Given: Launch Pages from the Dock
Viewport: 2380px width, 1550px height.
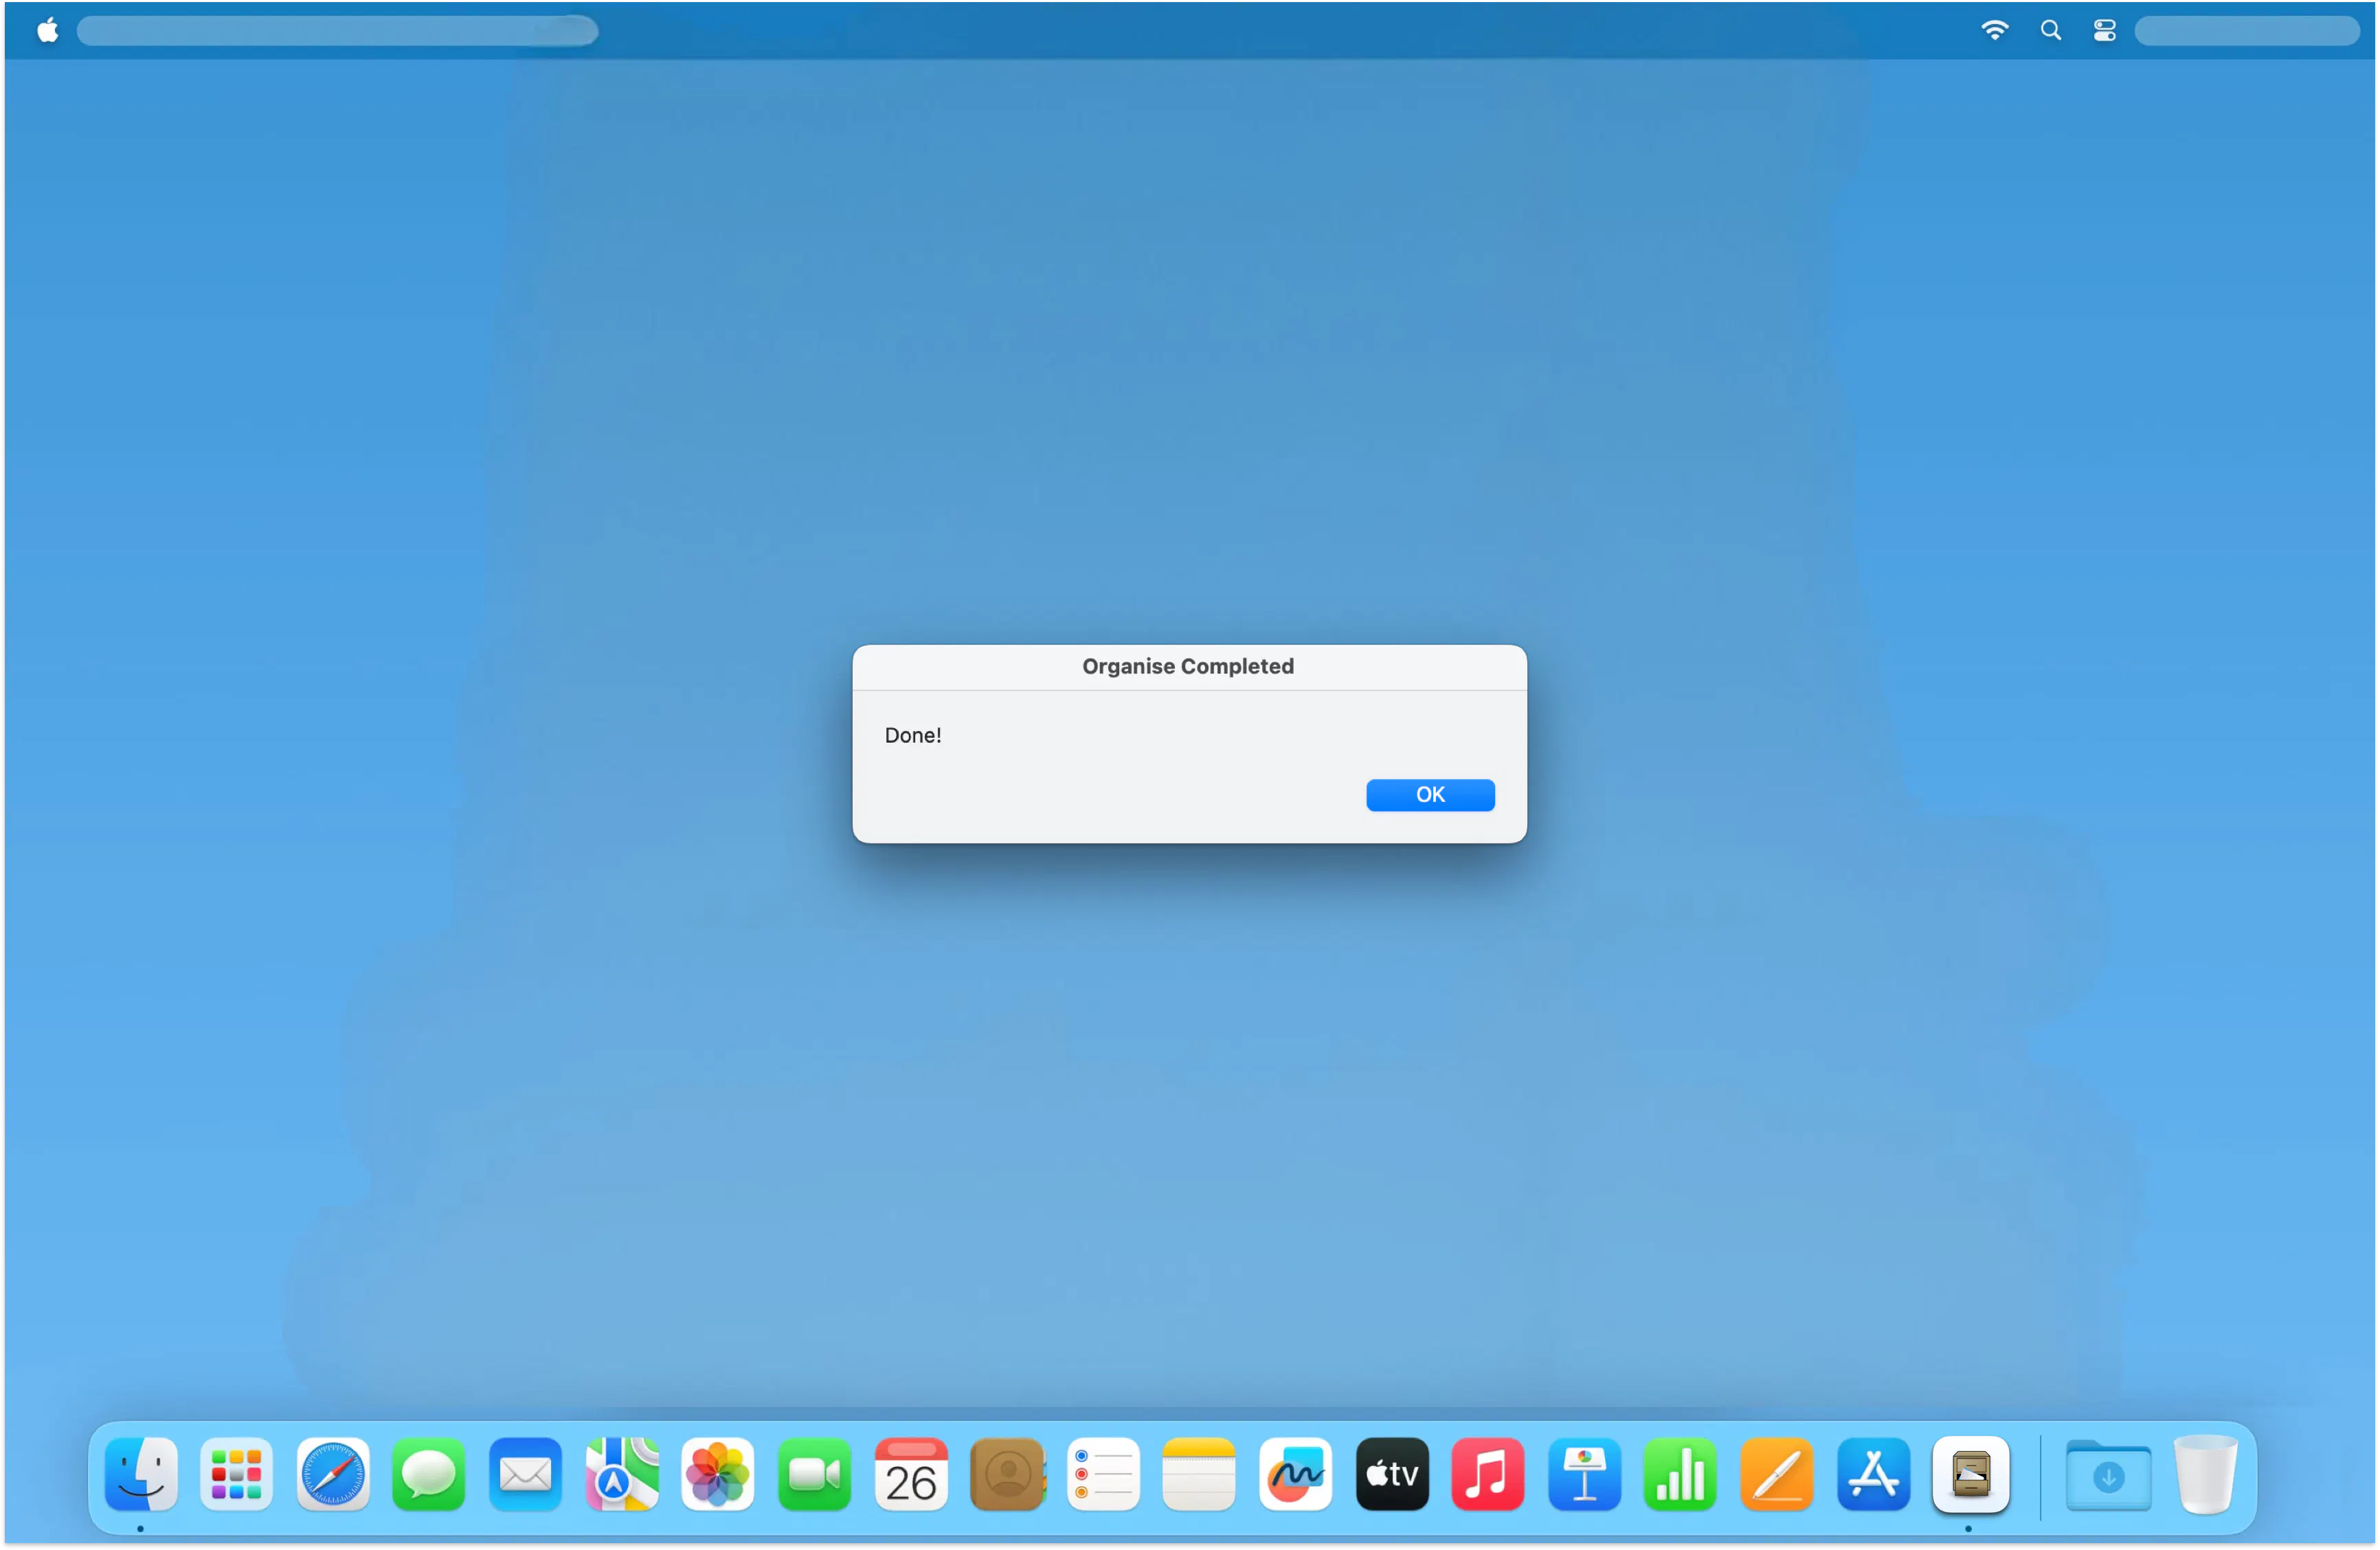Looking at the screenshot, I should click(x=1777, y=1474).
